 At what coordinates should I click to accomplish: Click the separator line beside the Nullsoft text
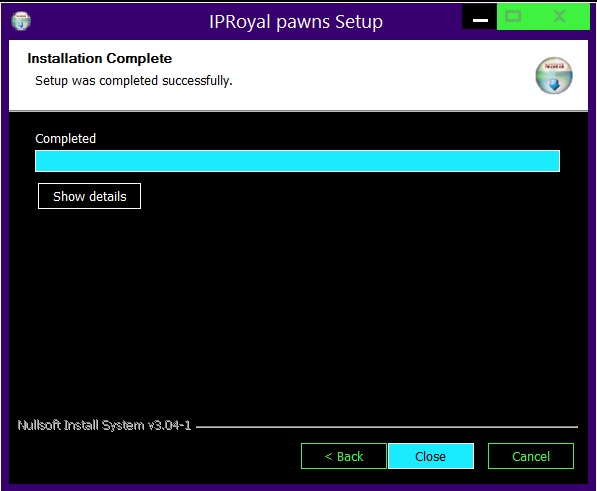click(387, 427)
